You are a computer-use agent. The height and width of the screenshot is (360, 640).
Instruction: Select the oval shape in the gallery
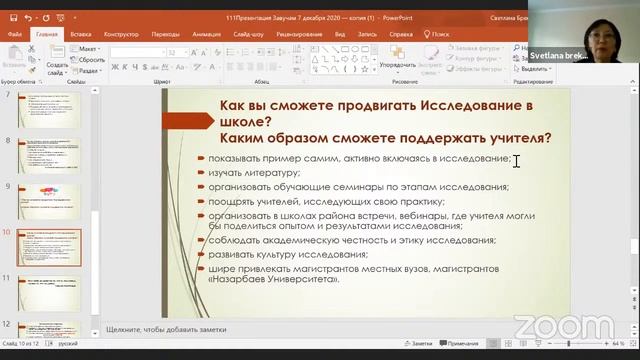point(355,49)
